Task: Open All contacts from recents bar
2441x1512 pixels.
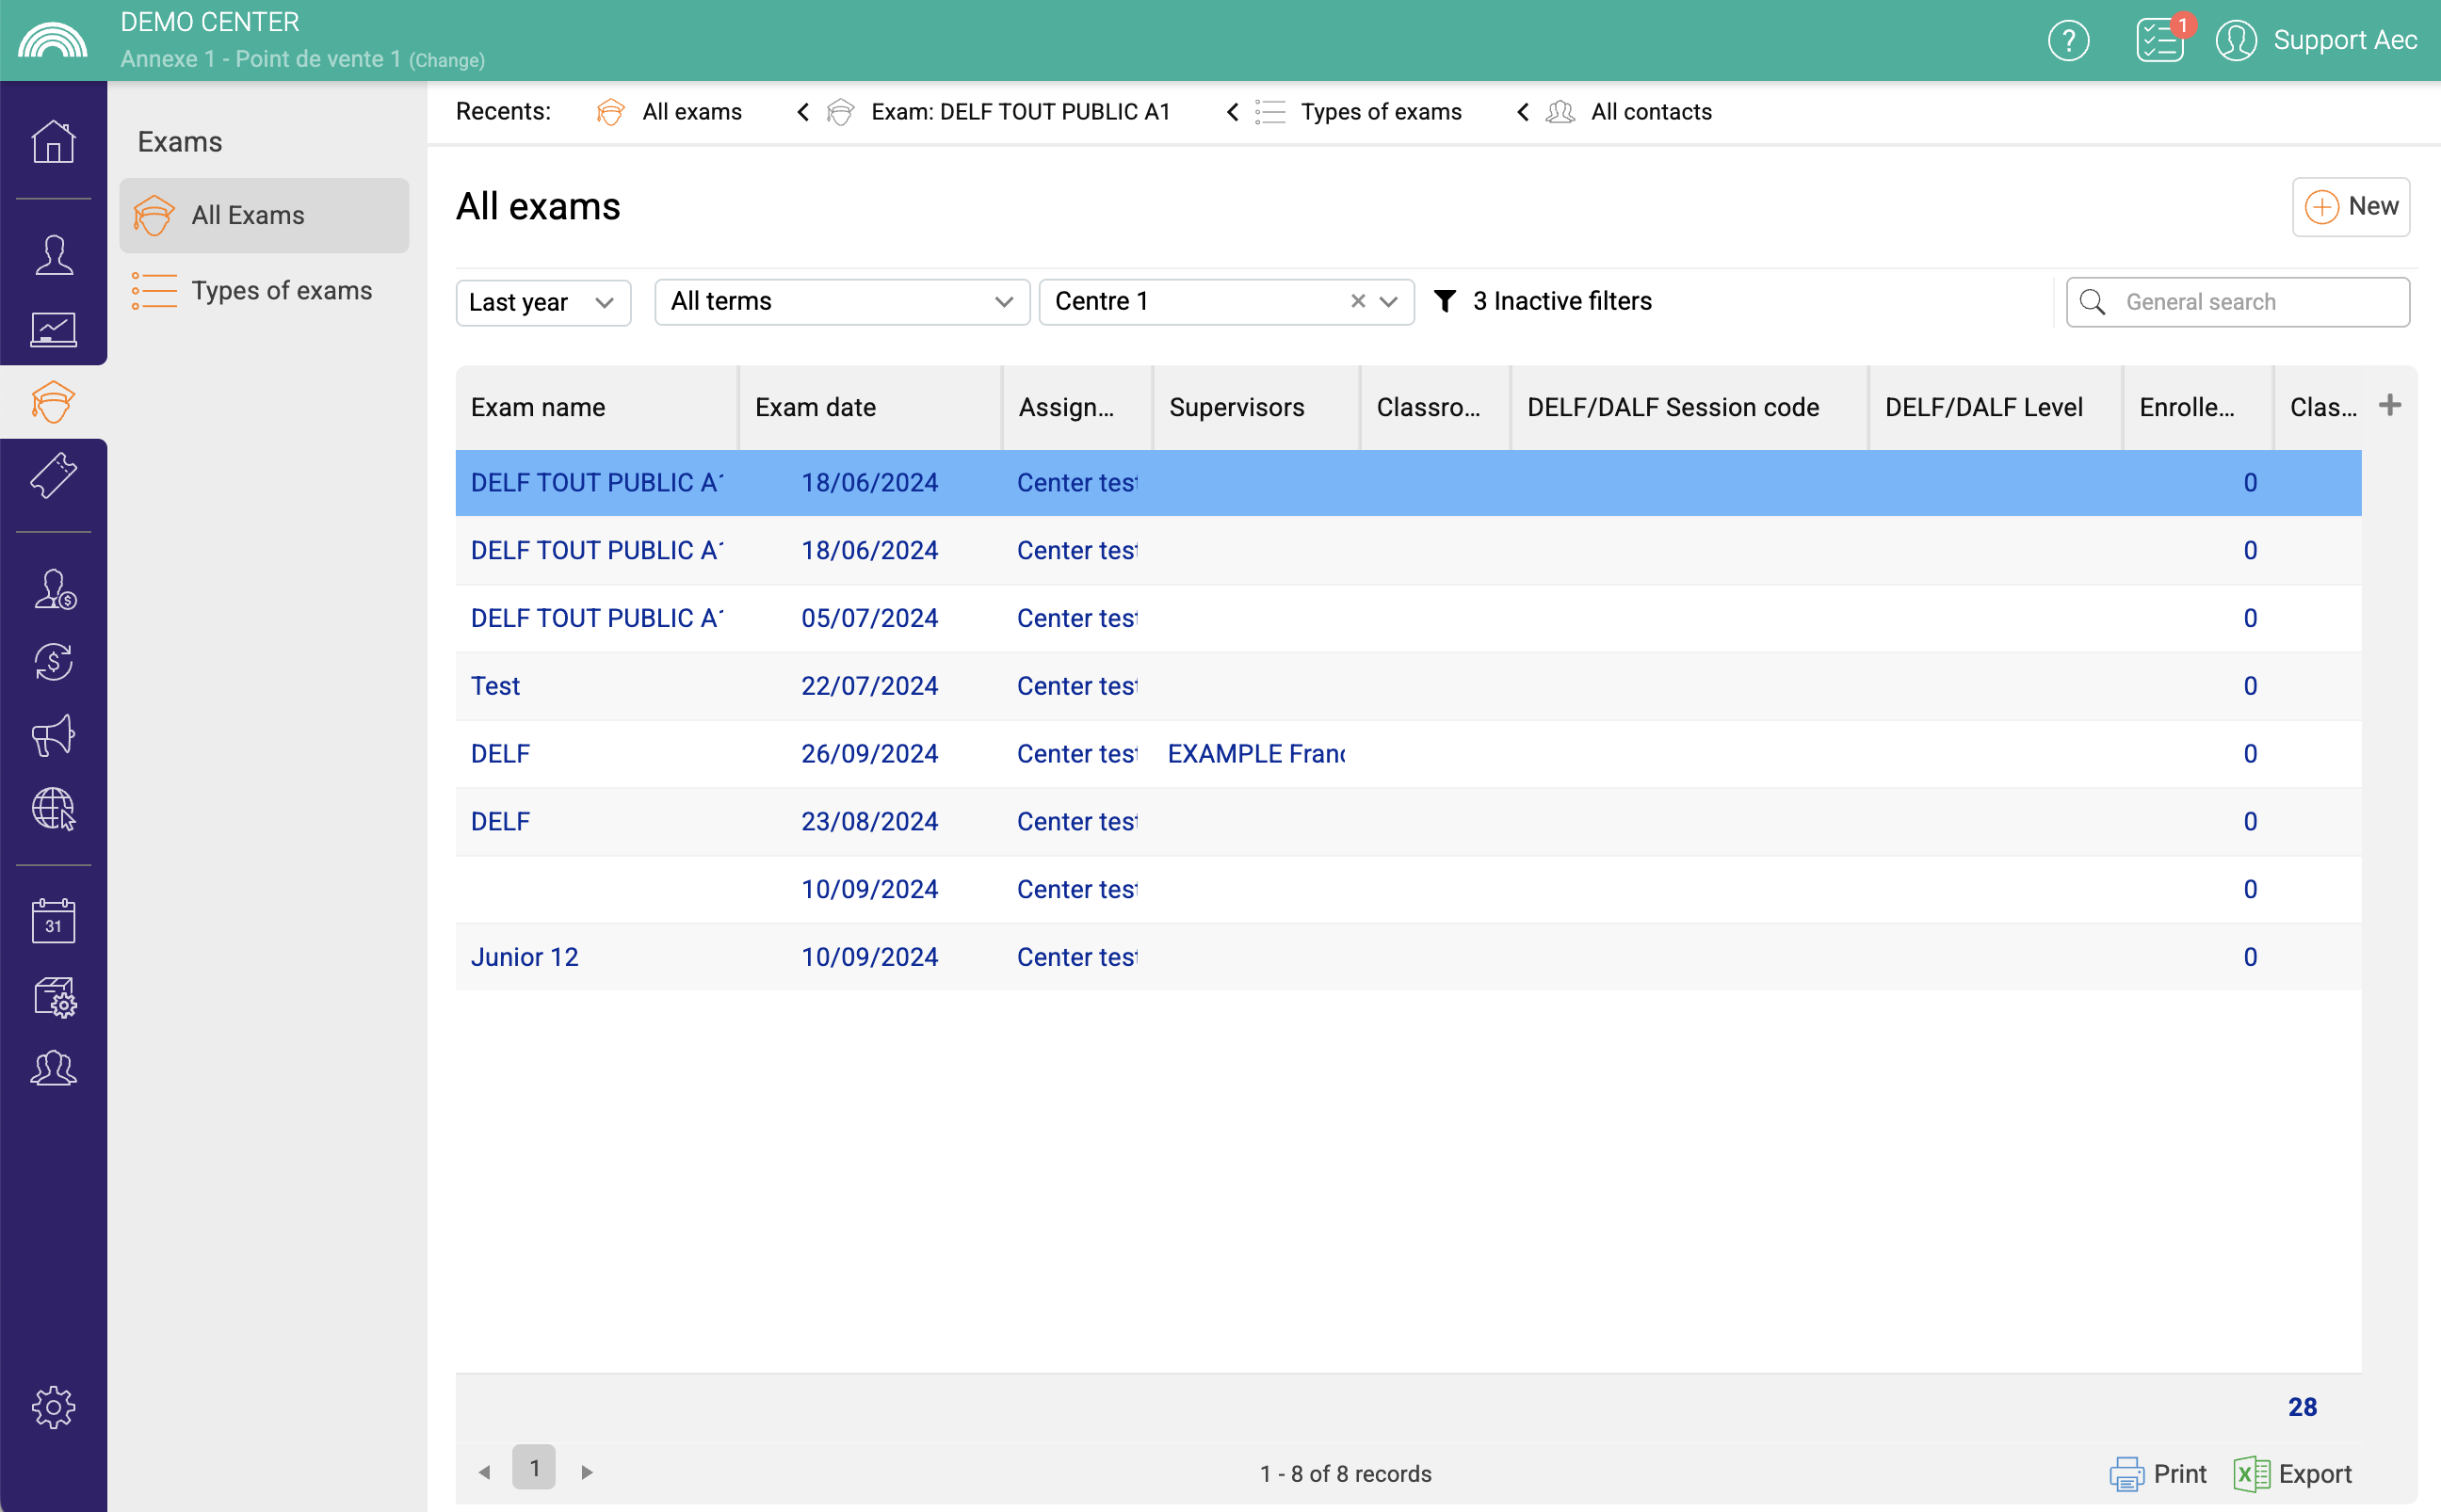Action: point(1650,112)
